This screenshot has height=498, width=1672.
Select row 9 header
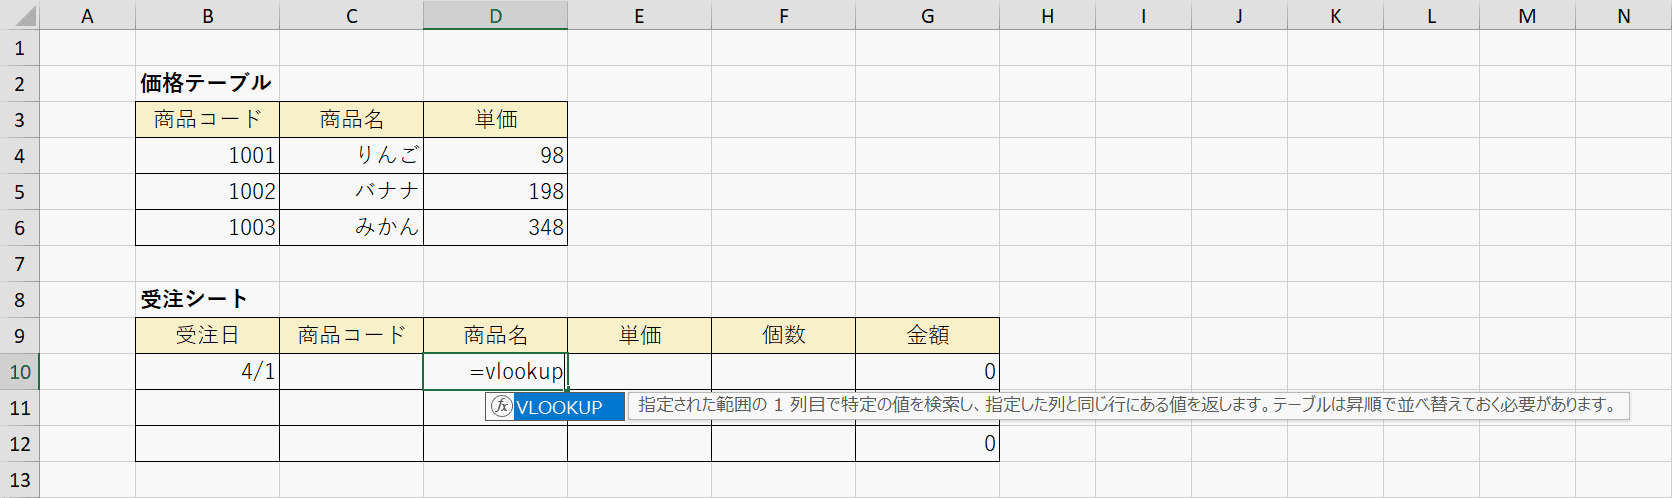click(20, 336)
